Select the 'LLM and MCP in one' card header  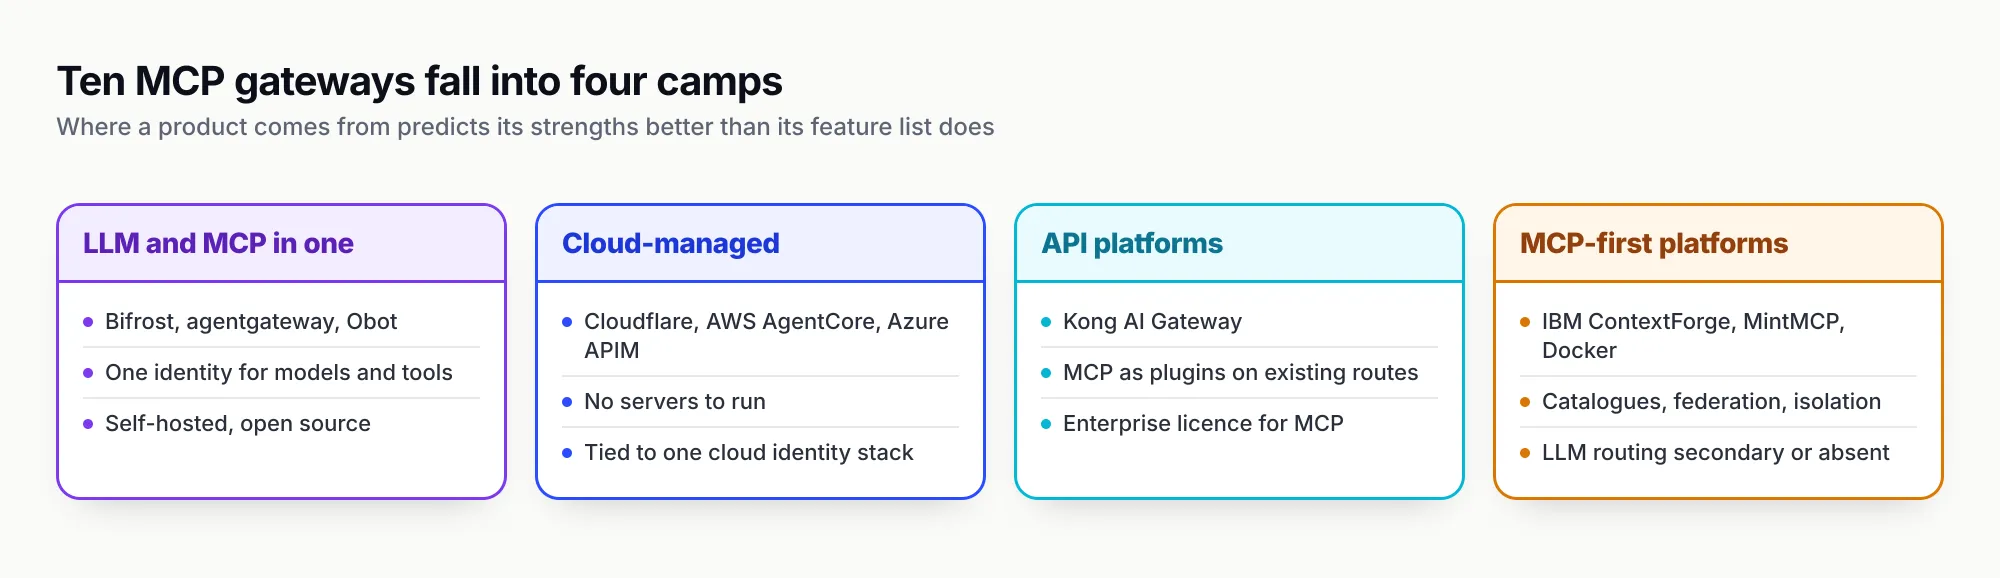click(281, 243)
